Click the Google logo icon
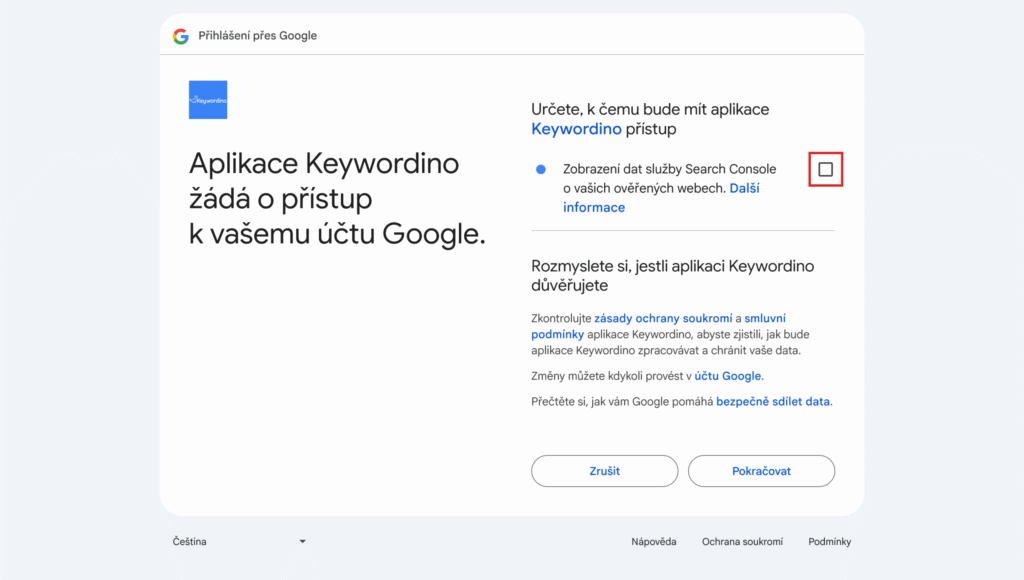The width and height of the screenshot is (1024, 580). [180, 36]
